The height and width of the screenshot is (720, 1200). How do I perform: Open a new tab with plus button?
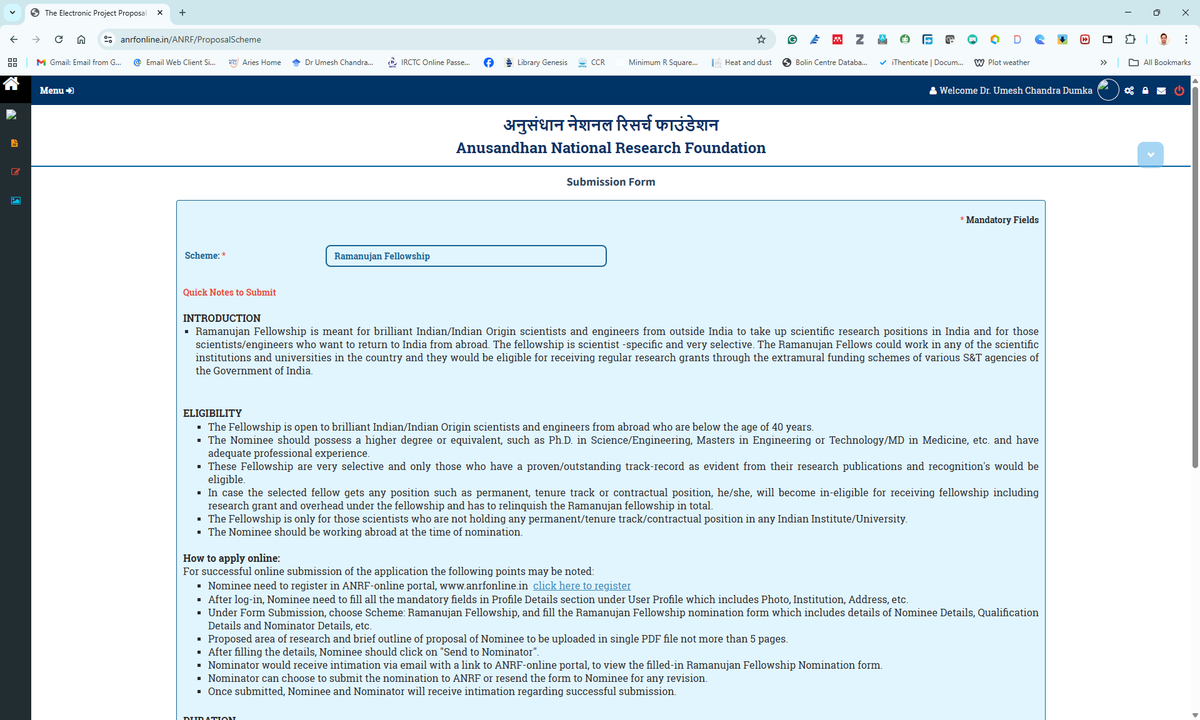point(183,13)
